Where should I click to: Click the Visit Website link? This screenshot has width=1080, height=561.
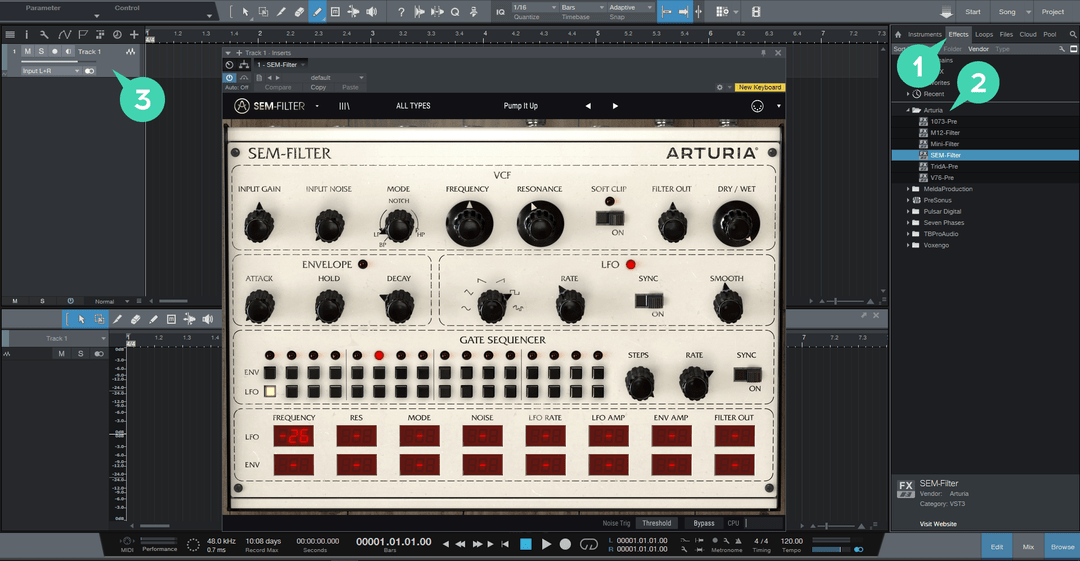tap(938, 524)
